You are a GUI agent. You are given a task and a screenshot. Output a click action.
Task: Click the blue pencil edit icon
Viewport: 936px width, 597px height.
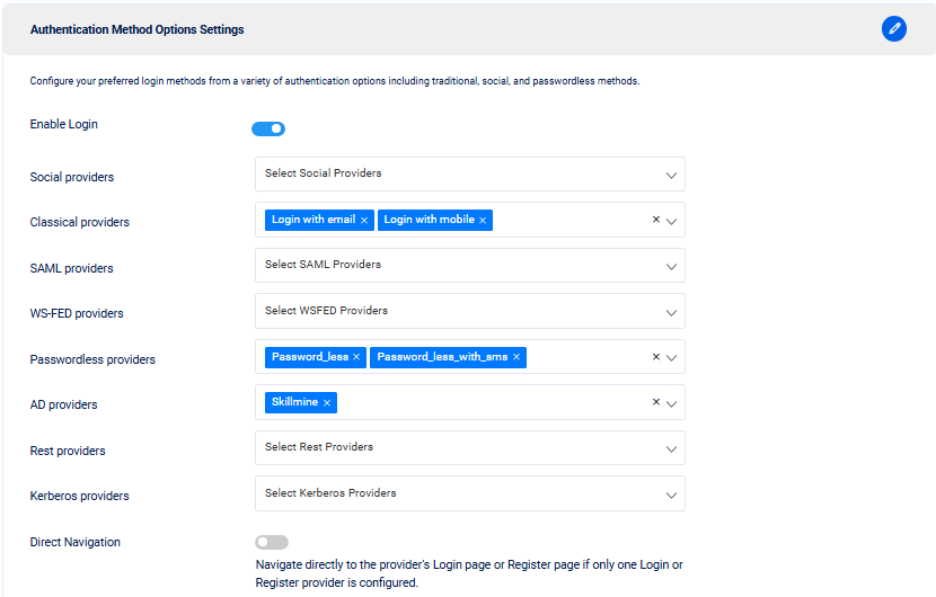point(893,29)
